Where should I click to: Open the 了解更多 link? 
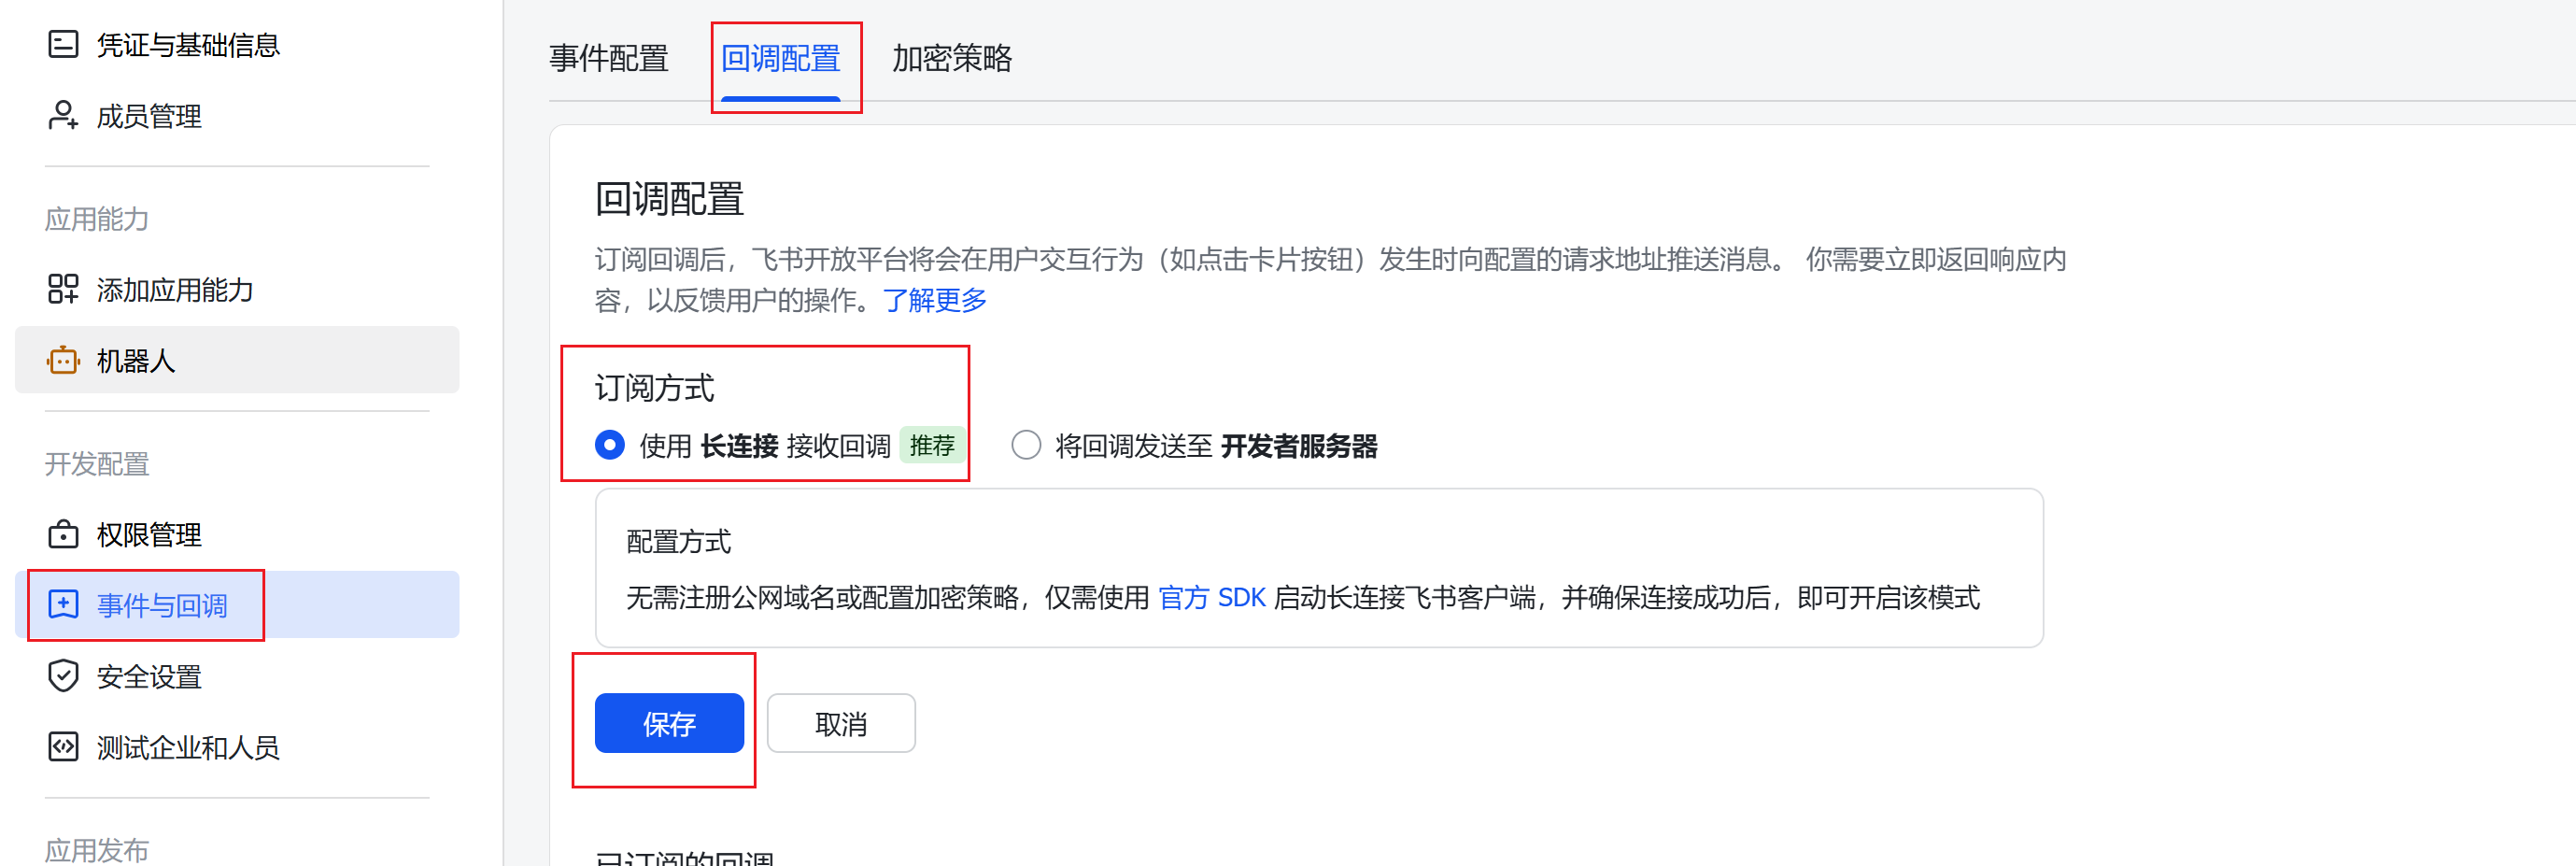[x=934, y=300]
